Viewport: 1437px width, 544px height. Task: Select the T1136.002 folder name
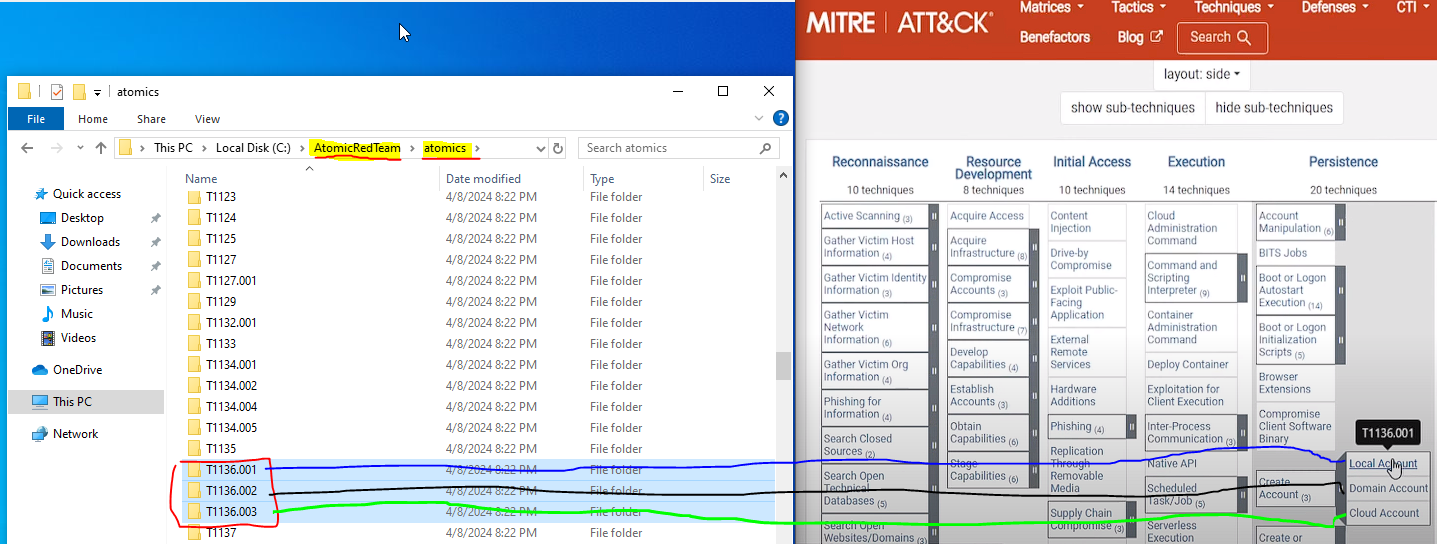coord(231,491)
